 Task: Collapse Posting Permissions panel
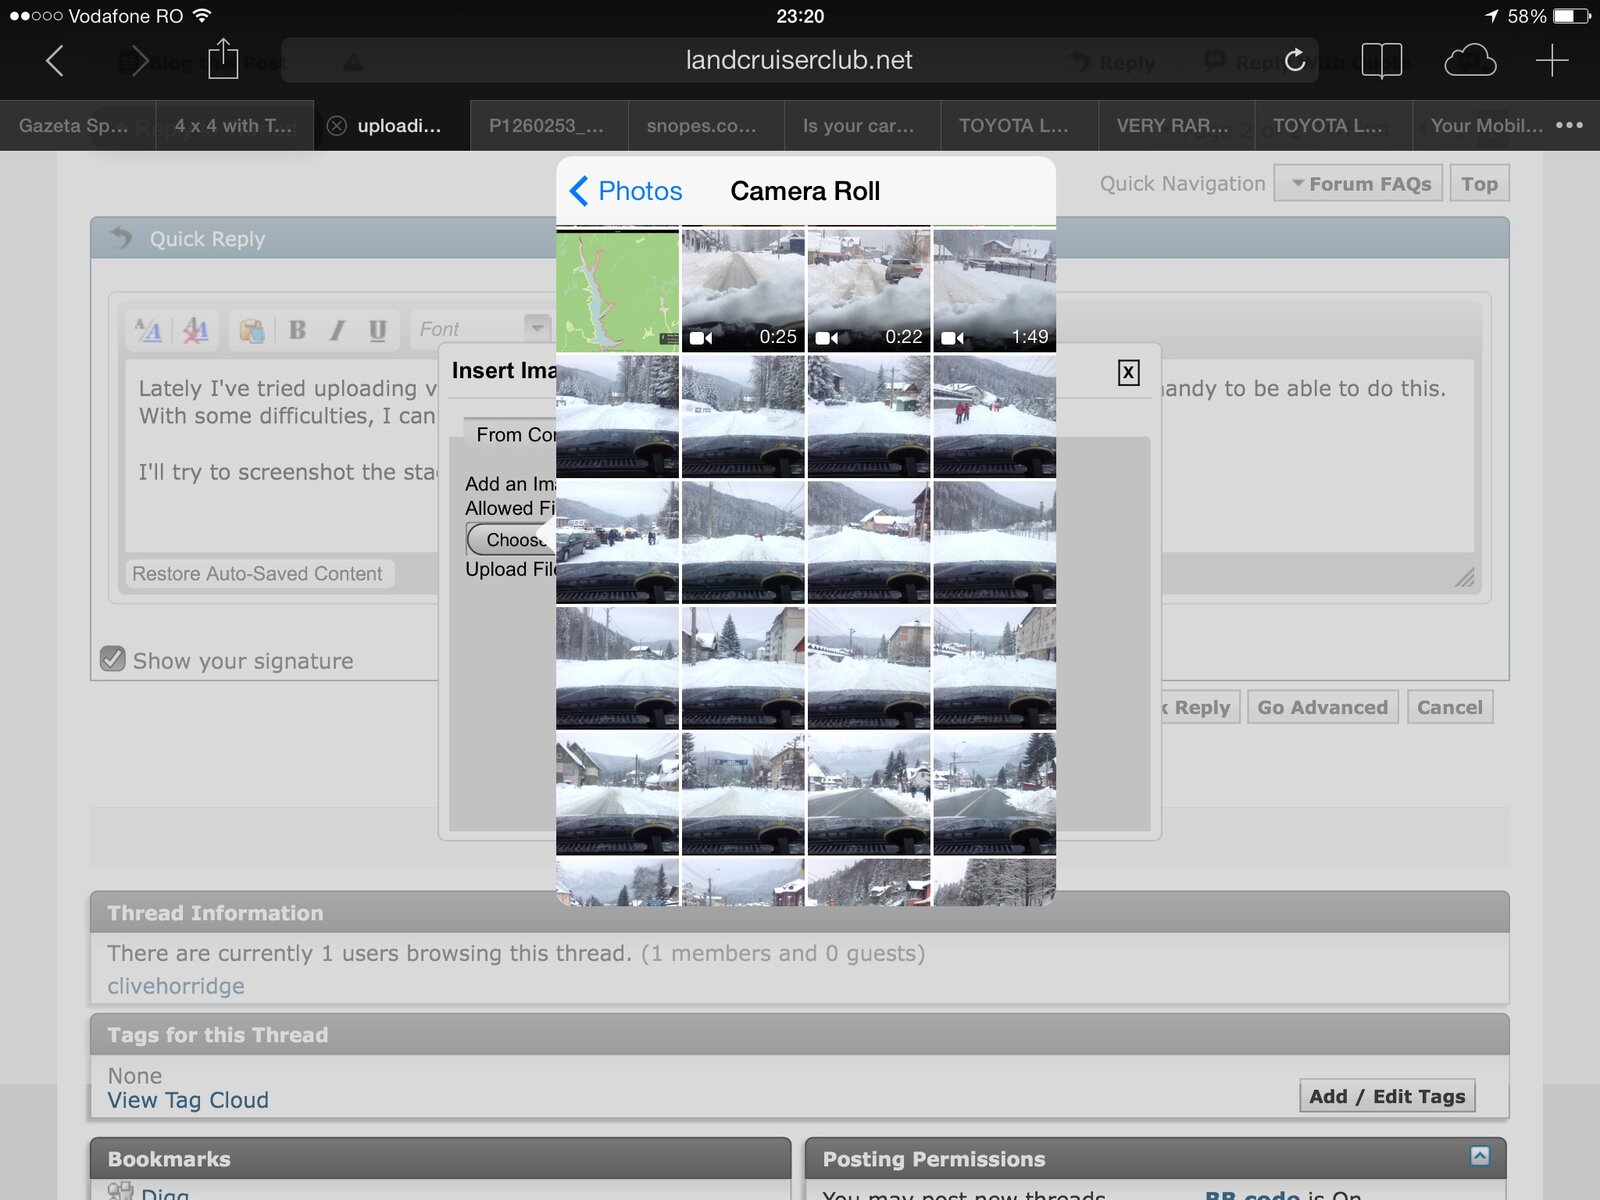pyautogui.click(x=1480, y=1156)
